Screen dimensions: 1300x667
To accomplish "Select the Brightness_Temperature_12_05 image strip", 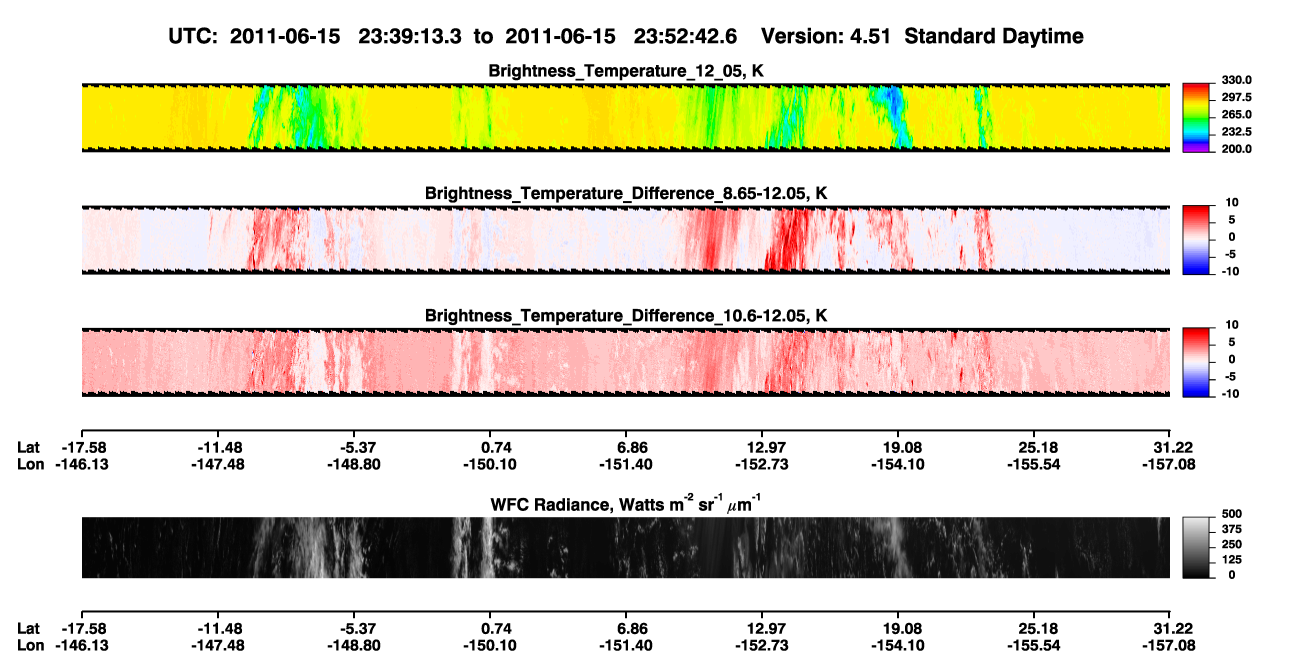I will coord(625,117).
